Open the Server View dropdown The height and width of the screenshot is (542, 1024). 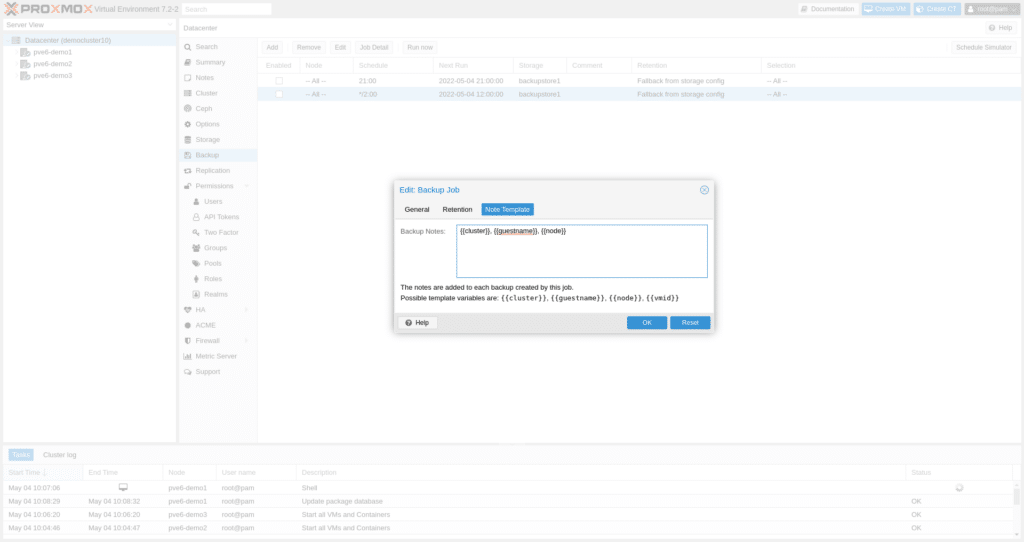89,25
